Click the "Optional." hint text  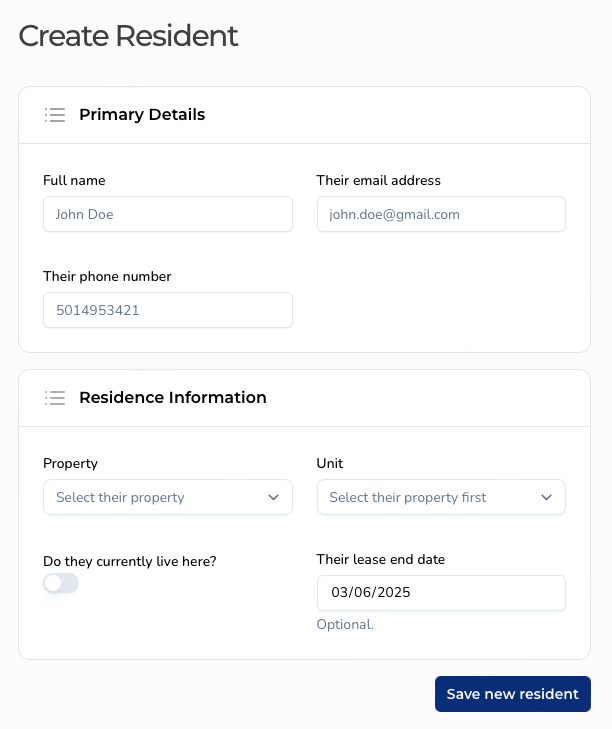point(345,624)
